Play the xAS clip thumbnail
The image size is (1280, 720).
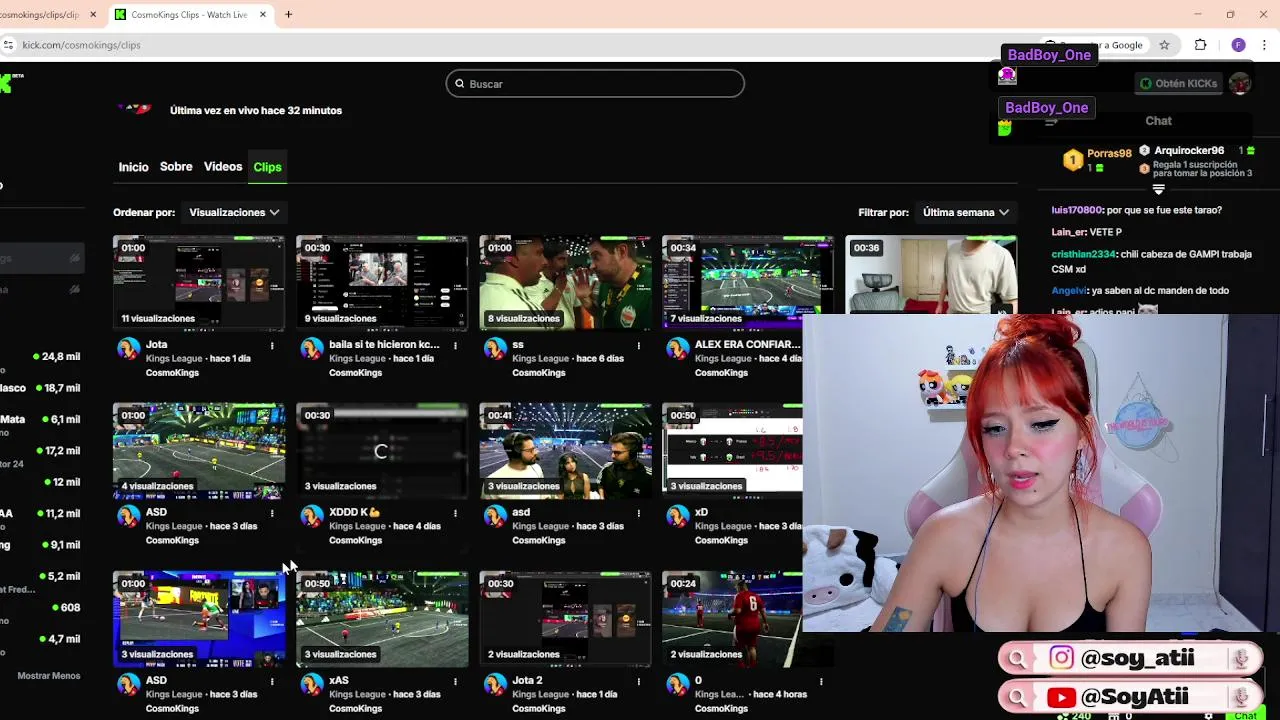coord(382,619)
